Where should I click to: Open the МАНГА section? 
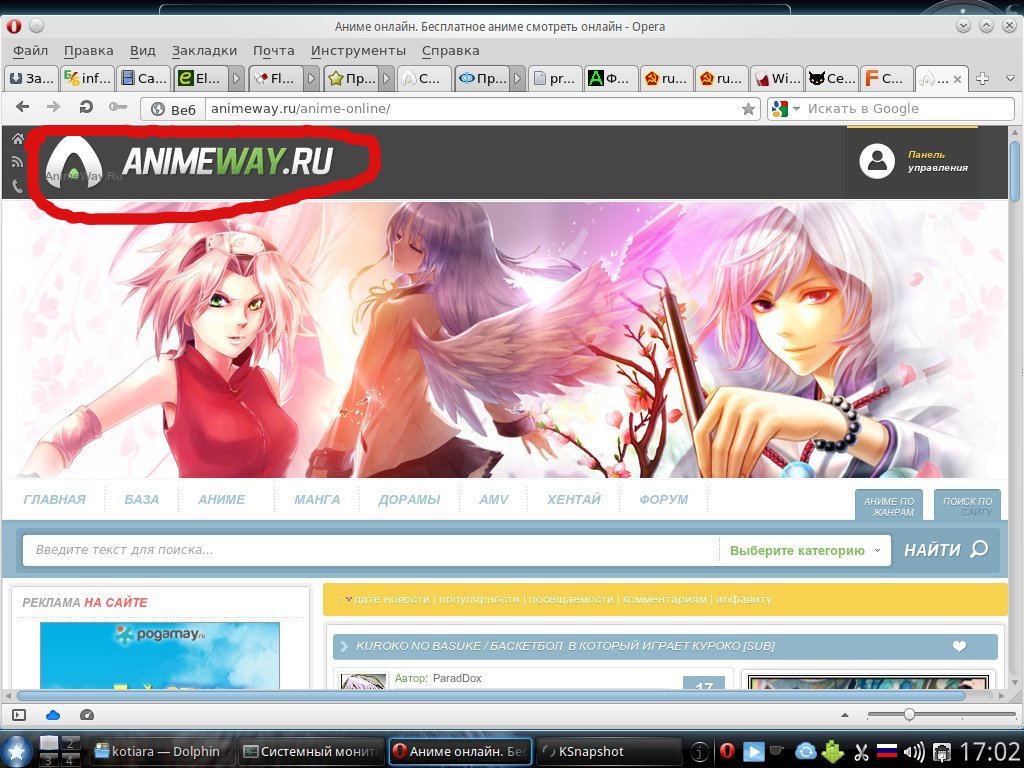pos(317,500)
